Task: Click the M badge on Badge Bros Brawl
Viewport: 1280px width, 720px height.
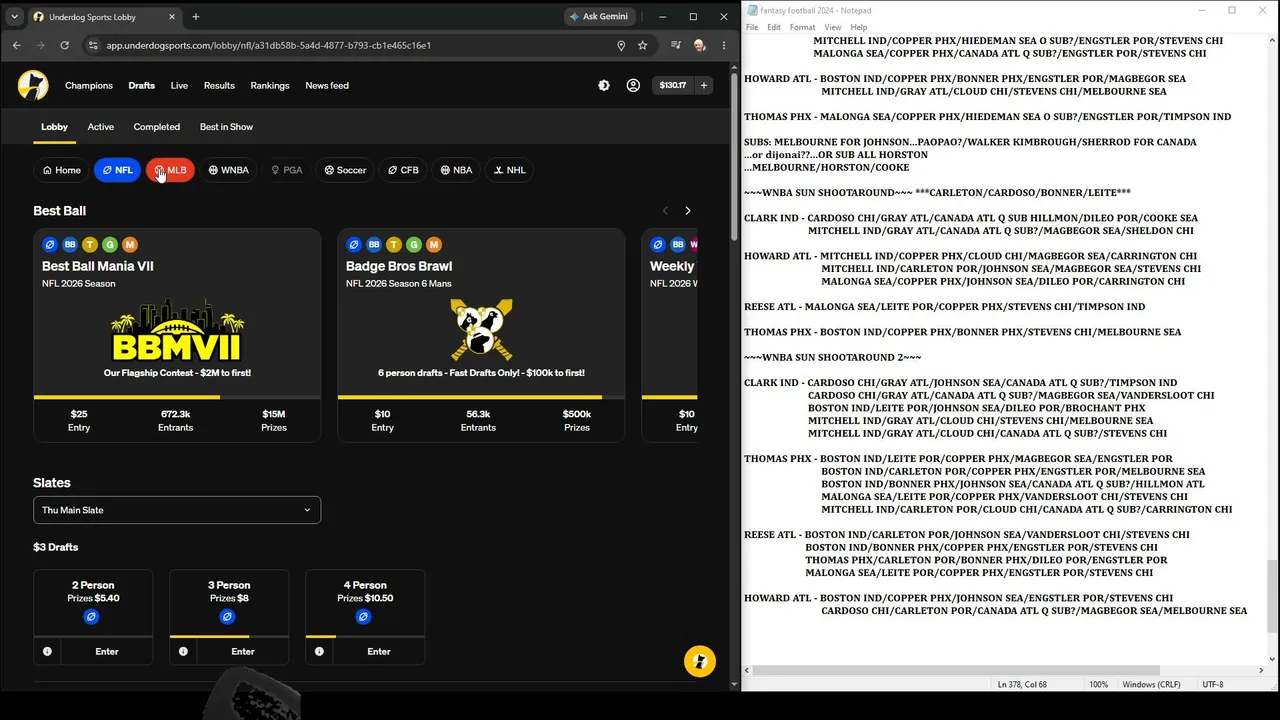Action: (434, 244)
